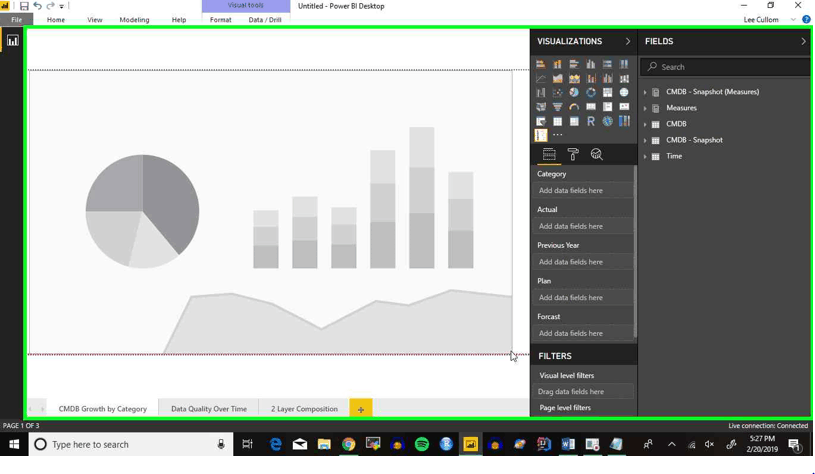Add a new report page
Viewport: 815px width, 474px height.
click(x=361, y=409)
